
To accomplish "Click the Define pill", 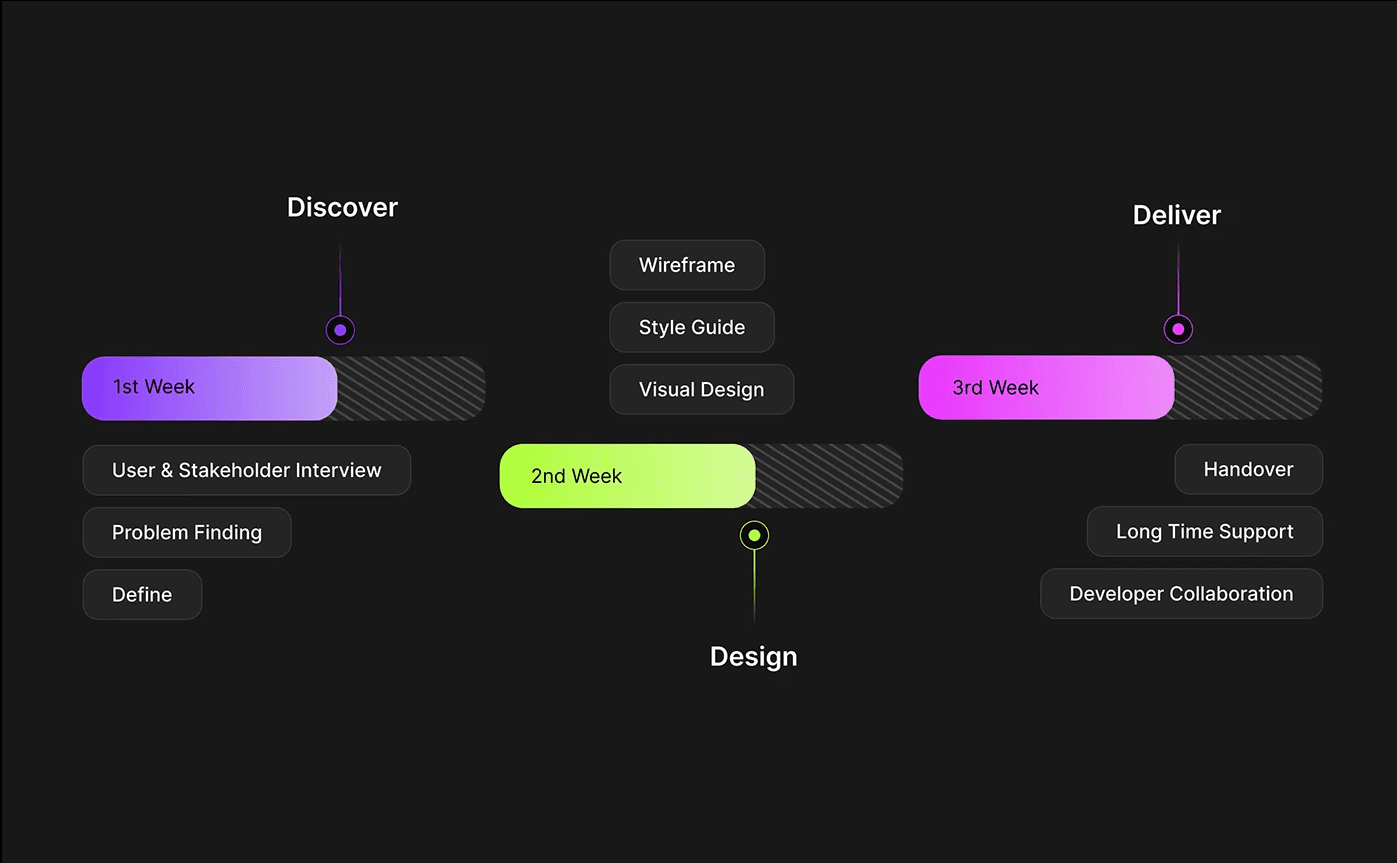I will tap(142, 594).
